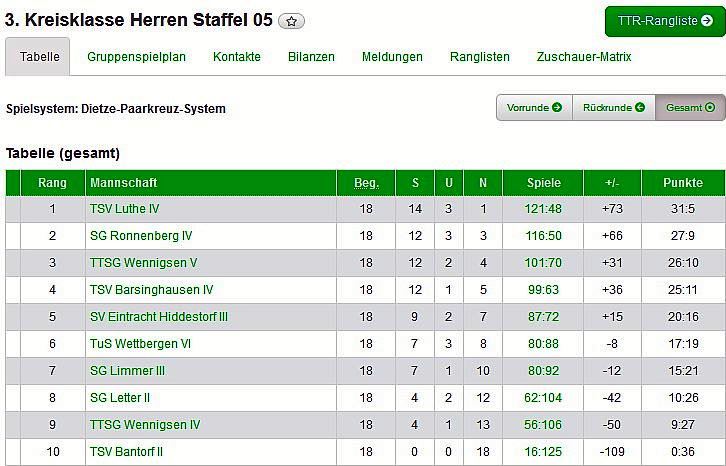This screenshot has height=466, width=726.
Task: Select the Gesamt view toggle
Action: coord(690,108)
